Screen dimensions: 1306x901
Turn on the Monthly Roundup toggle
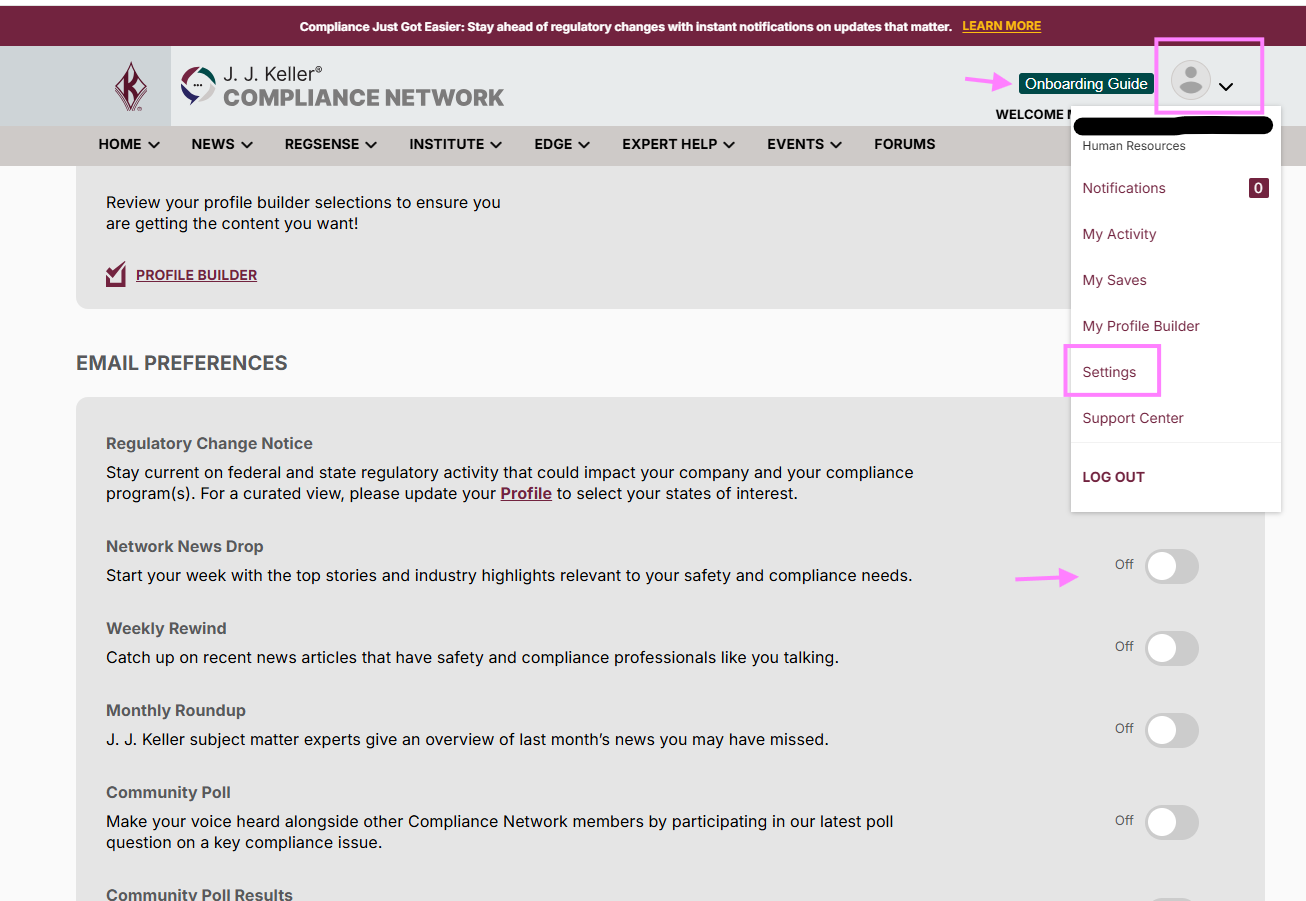pyautogui.click(x=1172, y=731)
